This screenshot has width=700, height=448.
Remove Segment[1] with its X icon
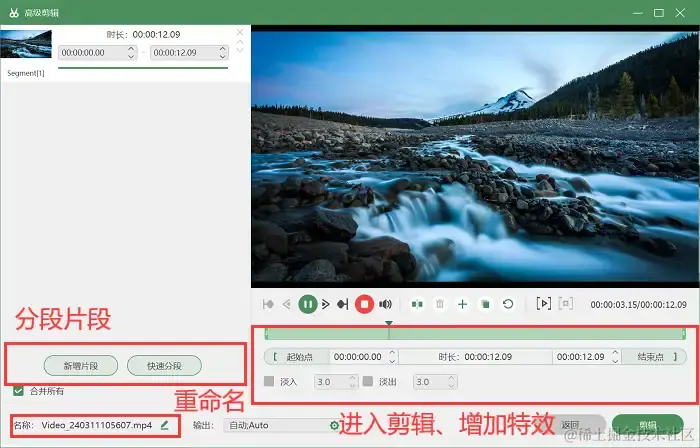[240, 32]
